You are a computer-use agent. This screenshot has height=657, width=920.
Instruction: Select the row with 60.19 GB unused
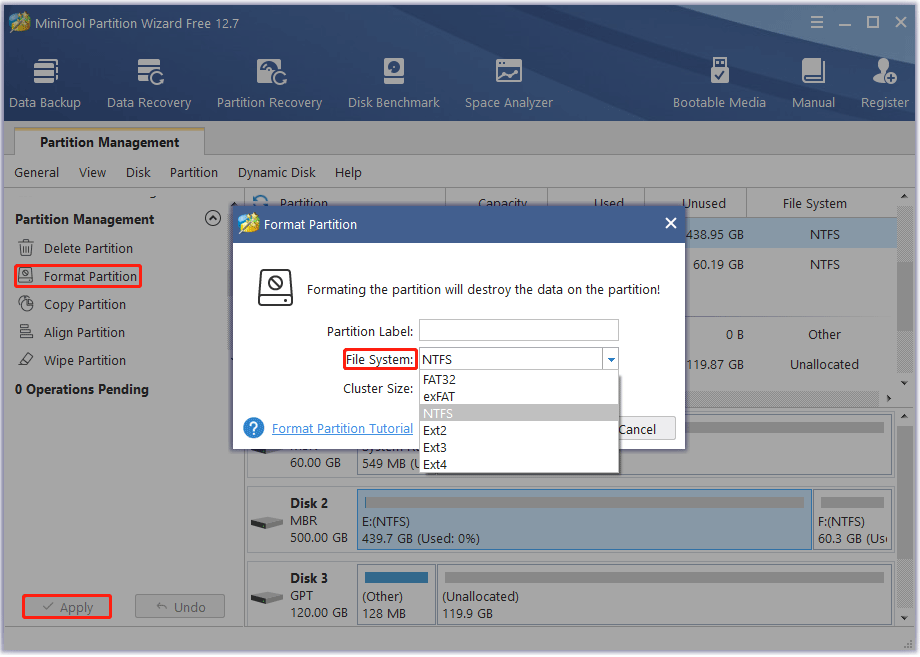[x=790, y=265]
